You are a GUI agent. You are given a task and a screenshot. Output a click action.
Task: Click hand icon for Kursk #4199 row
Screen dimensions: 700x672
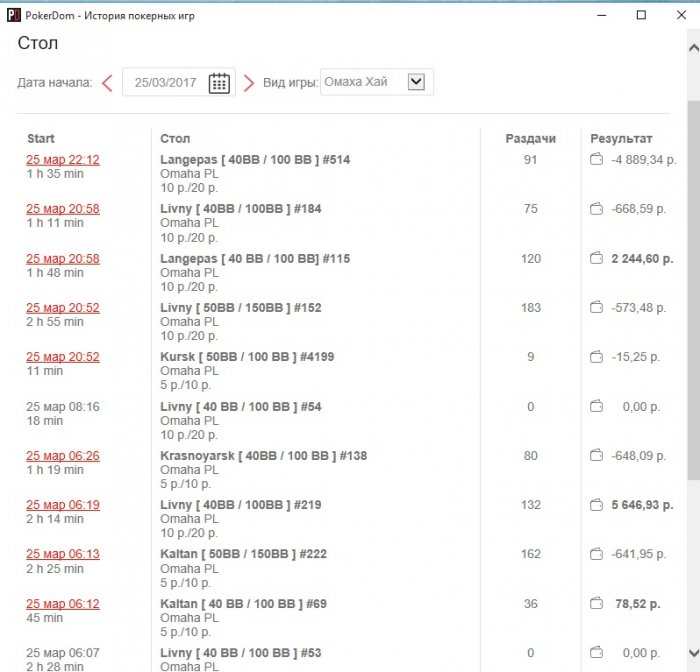[x=597, y=357]
